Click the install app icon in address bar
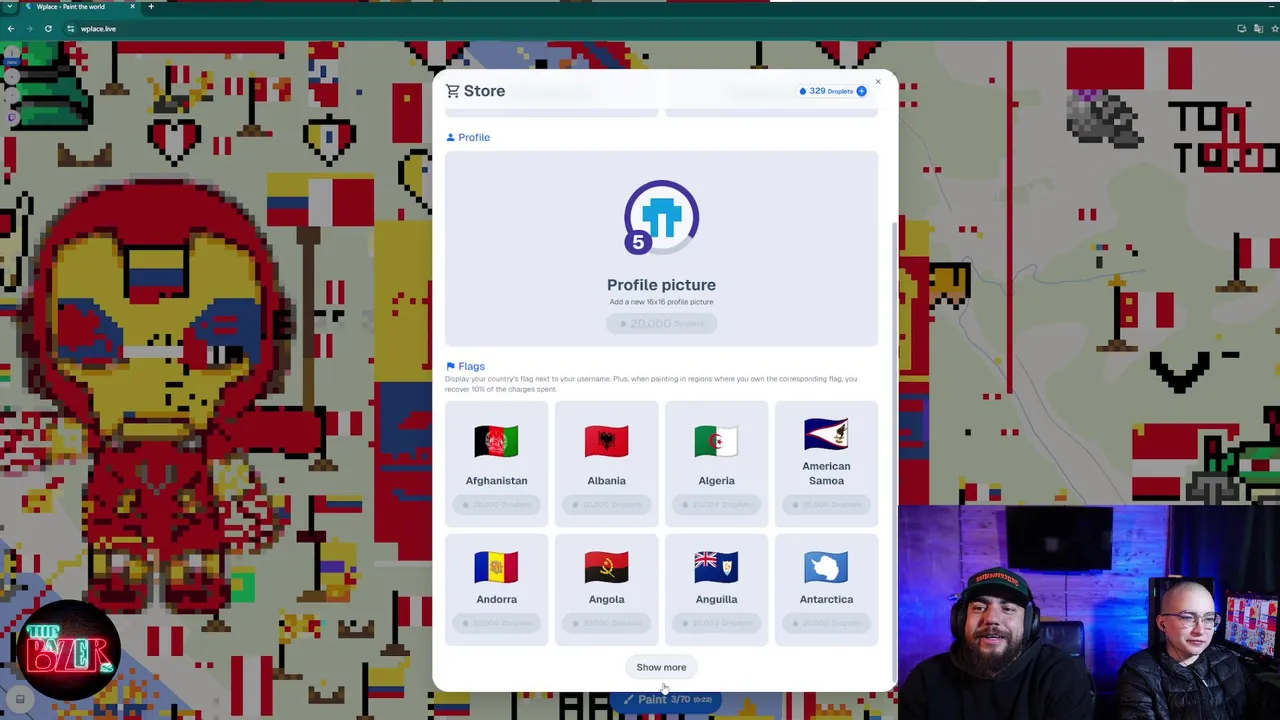 click(1241, 29)
